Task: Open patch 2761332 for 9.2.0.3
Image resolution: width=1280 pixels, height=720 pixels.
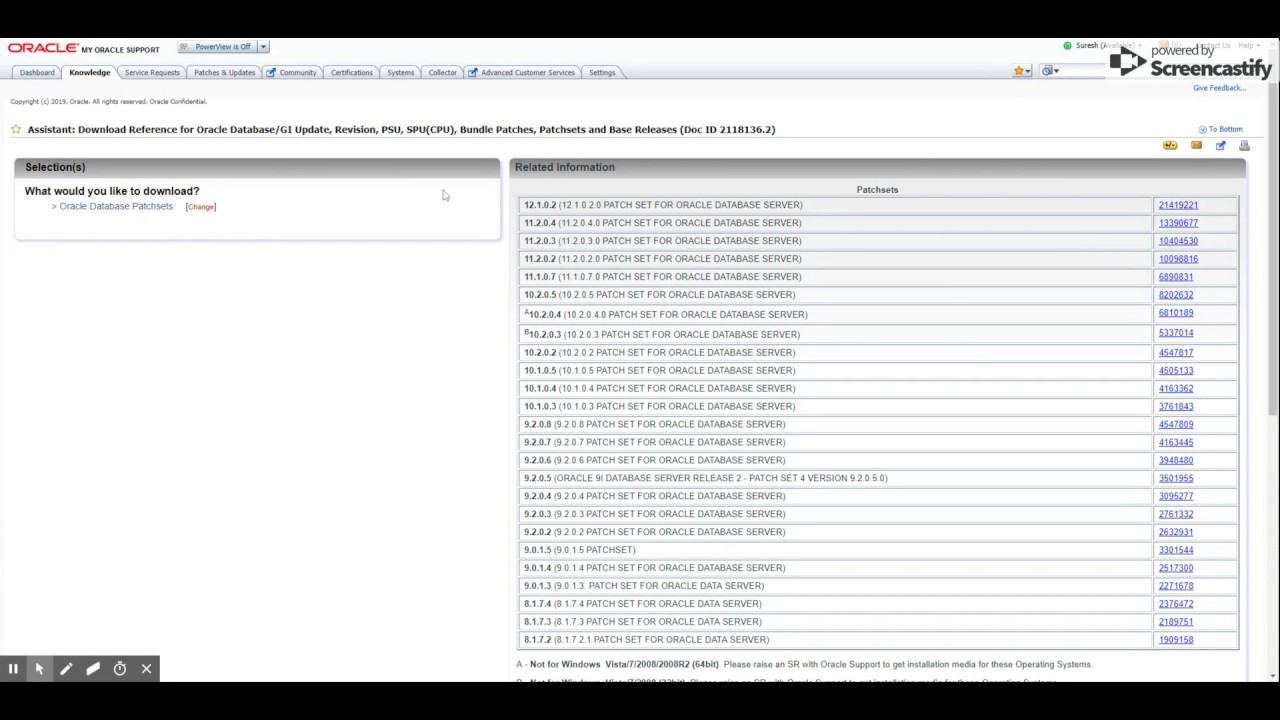Action: (x=1176, y=515)
